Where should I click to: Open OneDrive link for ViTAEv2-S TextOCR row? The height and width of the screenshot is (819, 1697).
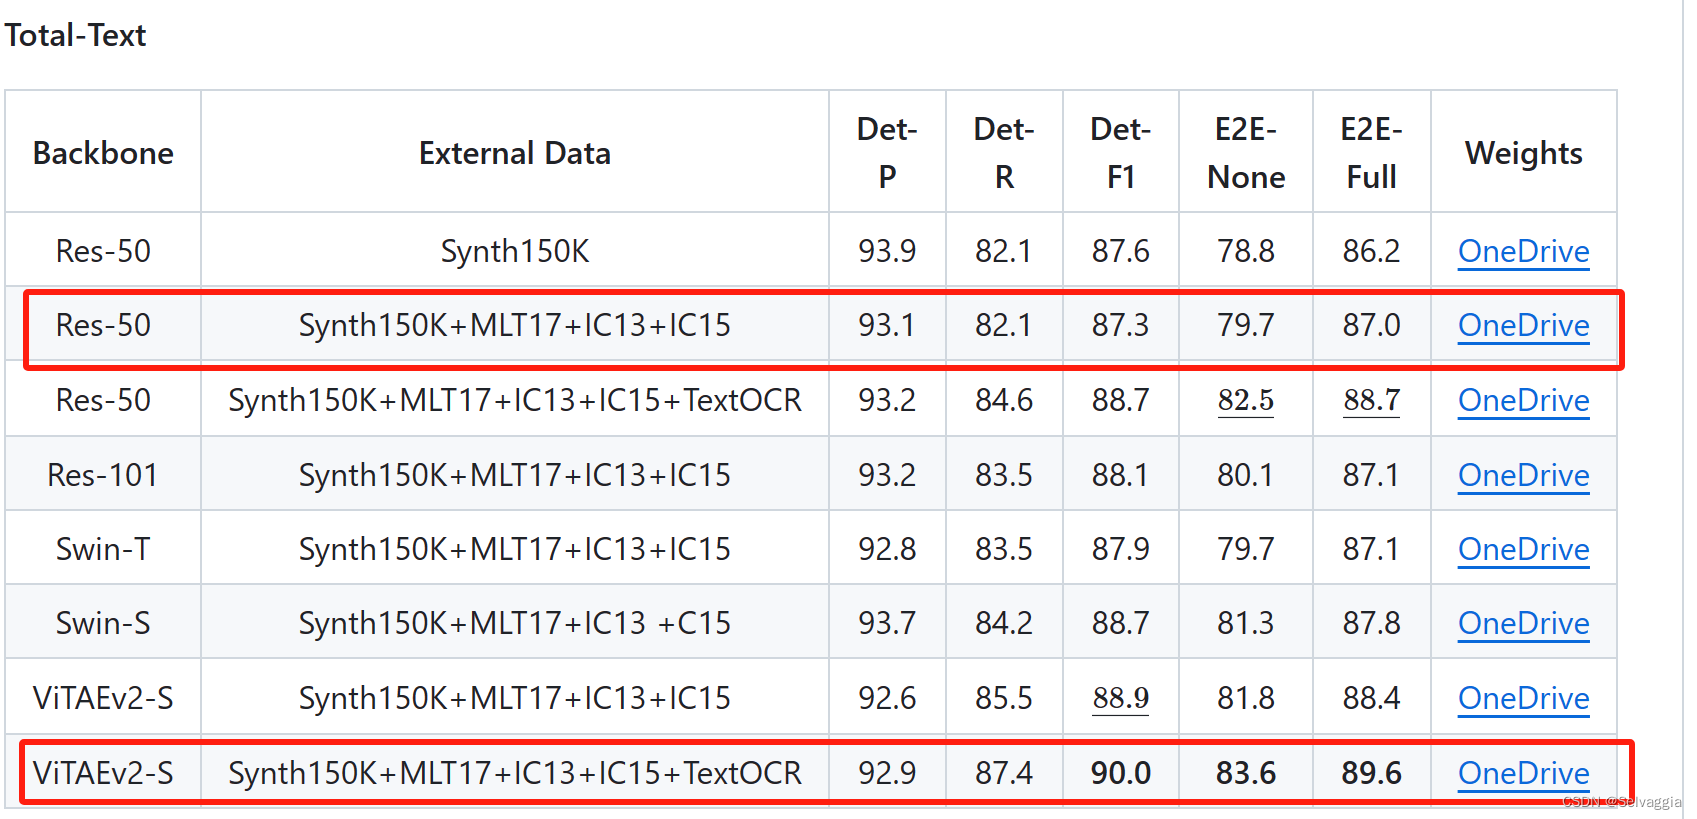[x=1523, y=773]
